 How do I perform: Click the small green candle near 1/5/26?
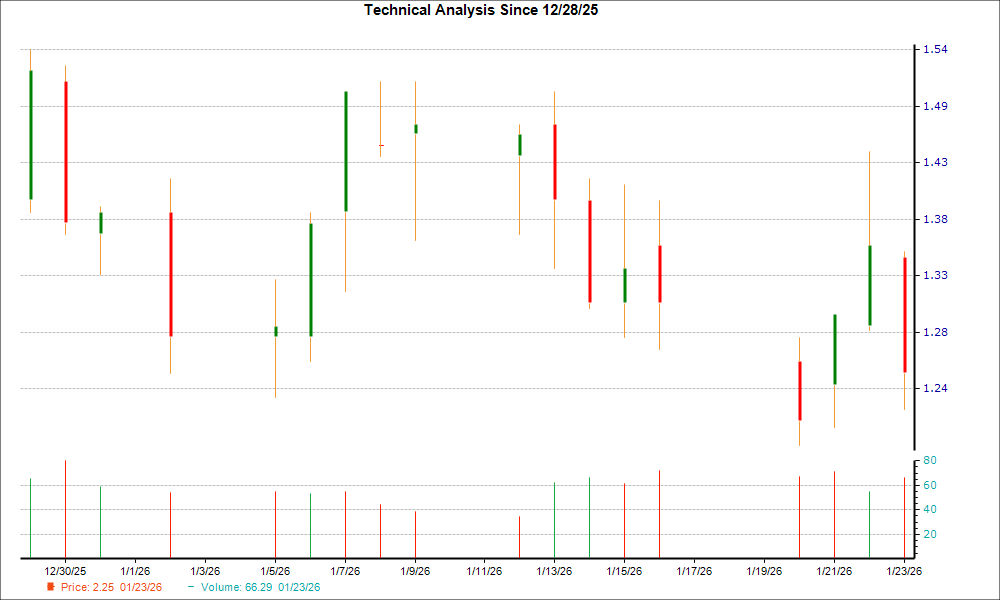click(276, 330)
